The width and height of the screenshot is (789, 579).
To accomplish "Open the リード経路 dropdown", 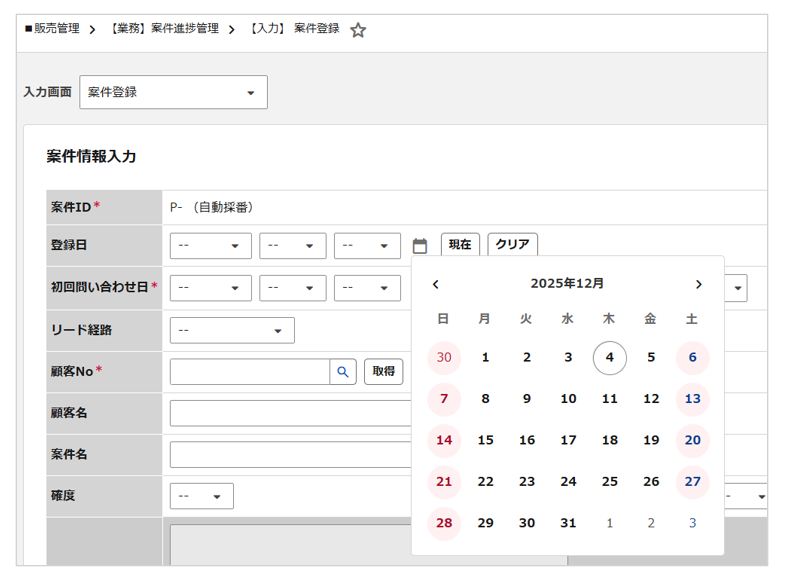I will (232, 330).
